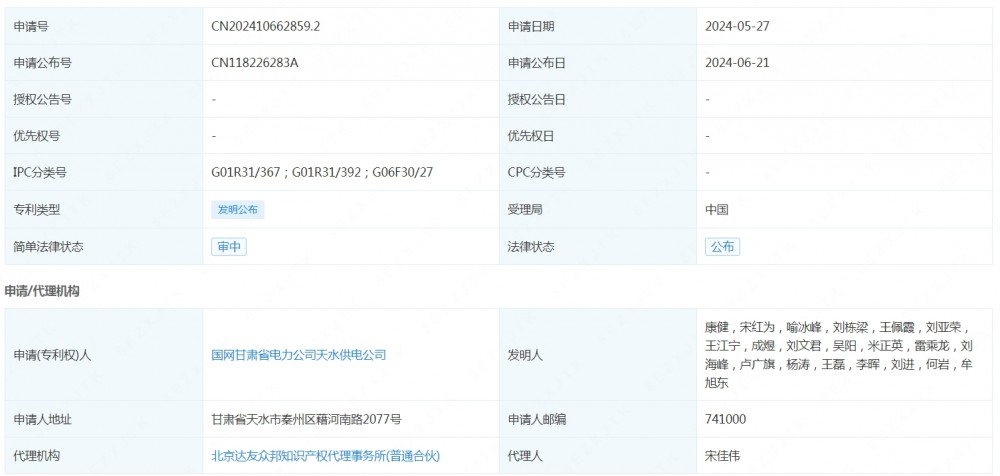Click the 发明人 field label

525,355
